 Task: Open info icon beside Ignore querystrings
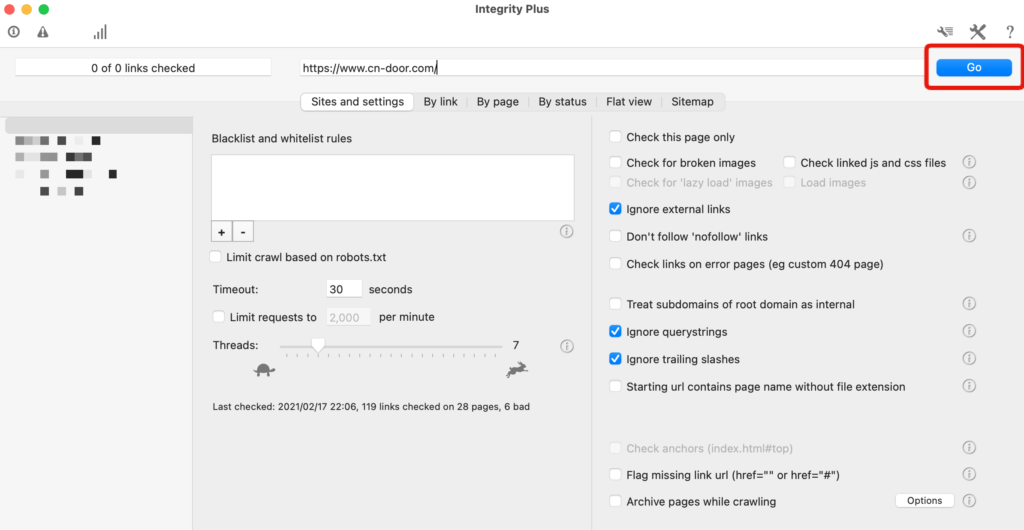pos(969,332)
